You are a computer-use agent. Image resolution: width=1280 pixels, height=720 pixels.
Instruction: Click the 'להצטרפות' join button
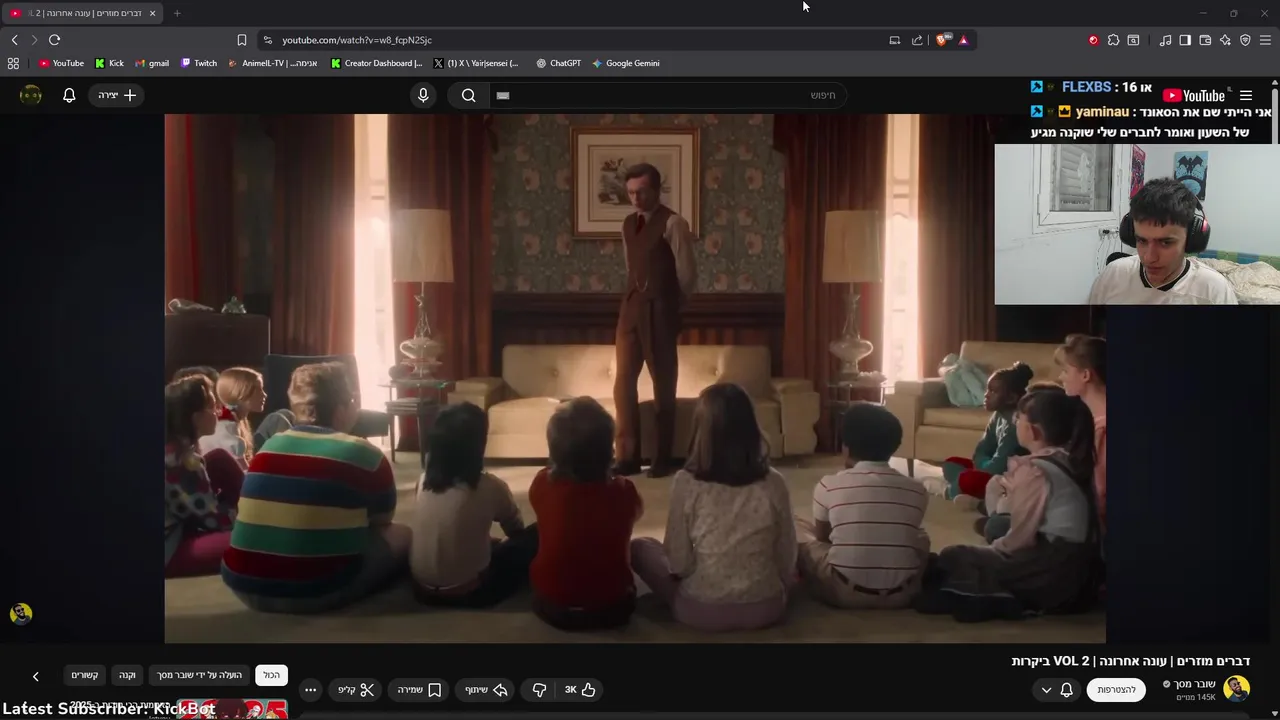pos(1116,690)
